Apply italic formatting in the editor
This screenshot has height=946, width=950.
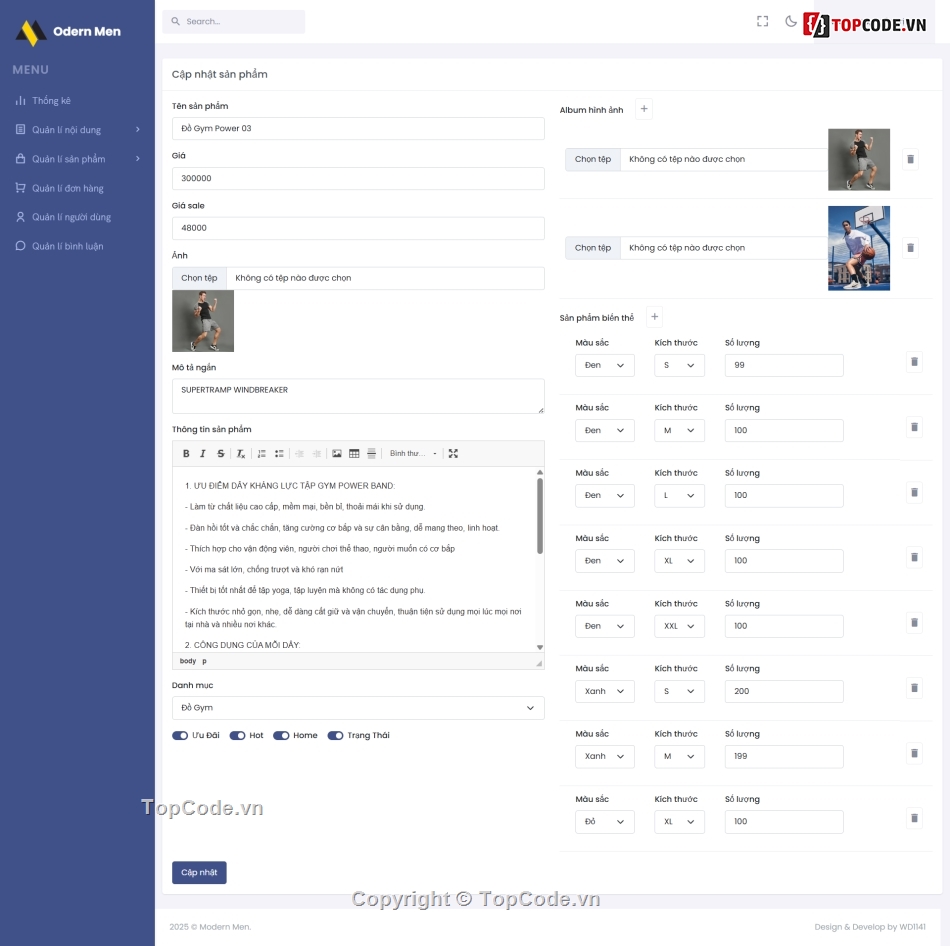point(203,454)
